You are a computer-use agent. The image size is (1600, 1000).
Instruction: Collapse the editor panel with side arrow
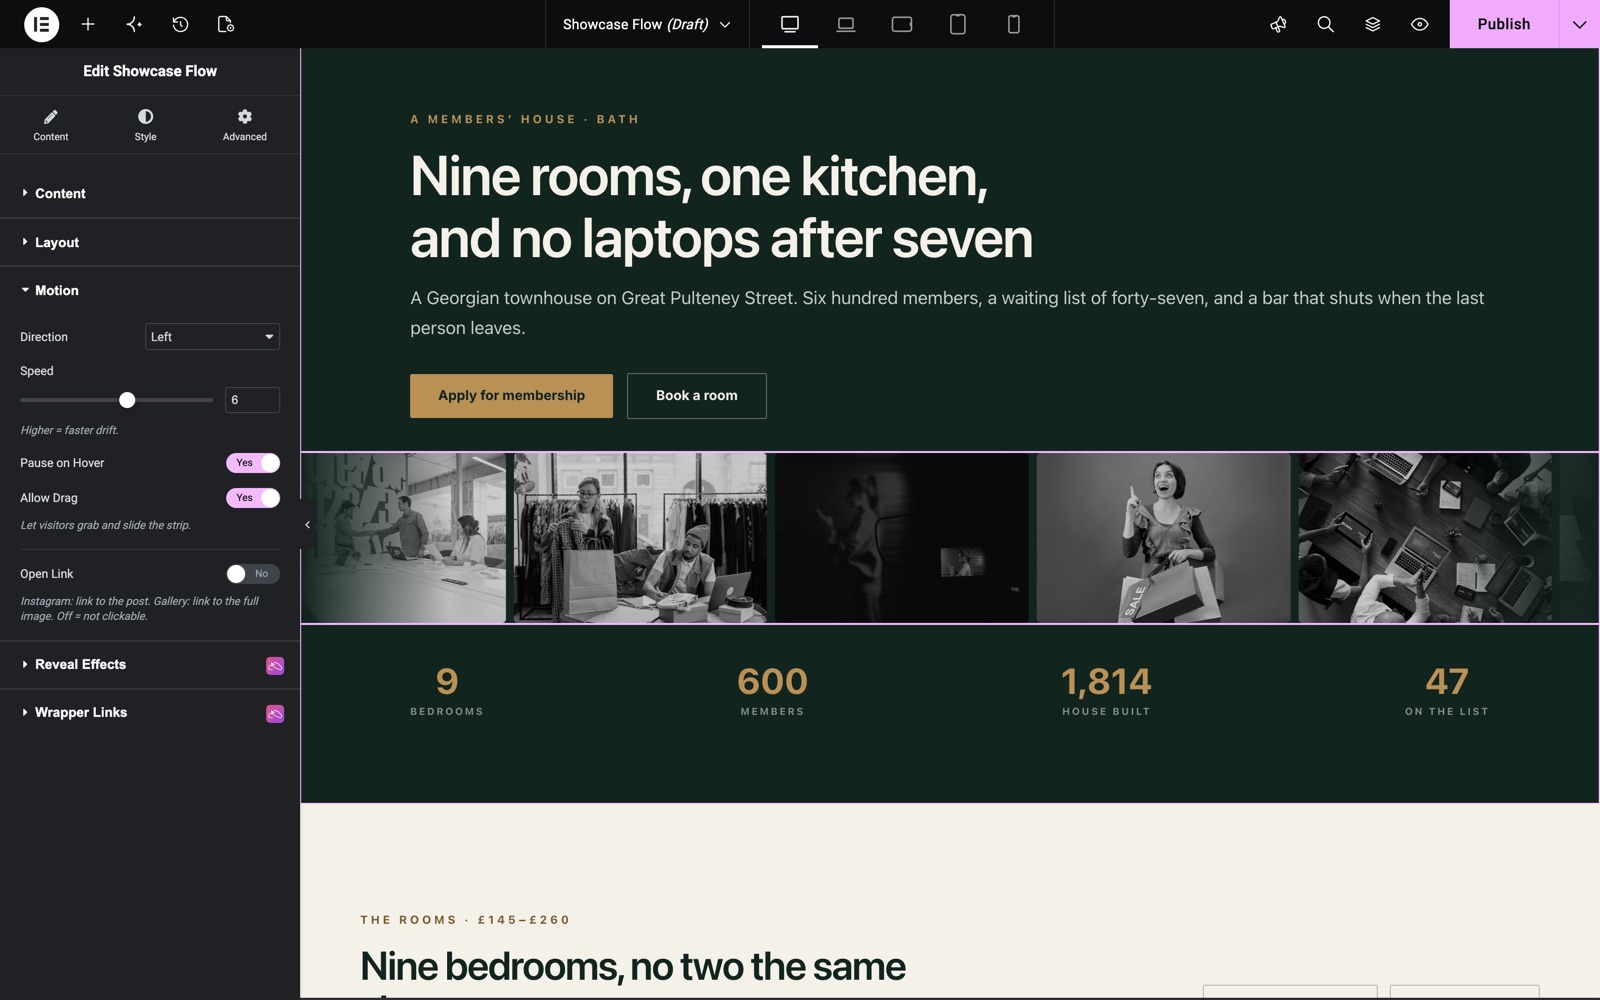(307, 525)
